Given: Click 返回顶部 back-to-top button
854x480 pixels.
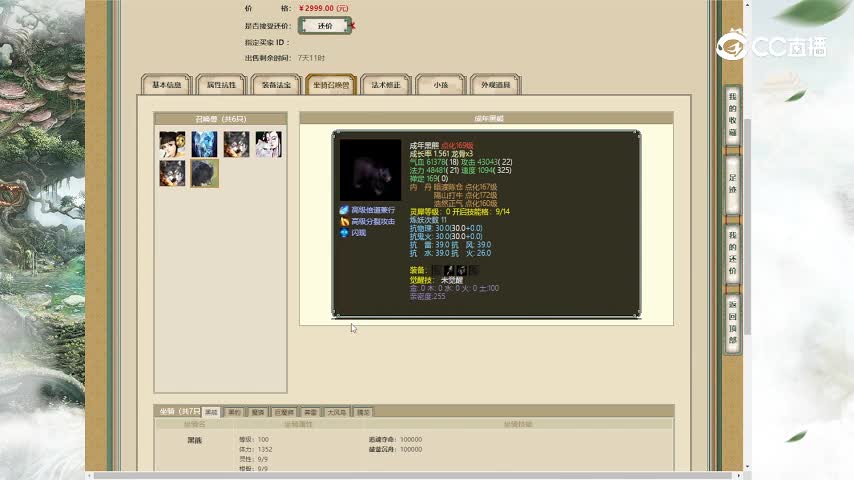Looking at the screenshot, I should click(733, 323).
